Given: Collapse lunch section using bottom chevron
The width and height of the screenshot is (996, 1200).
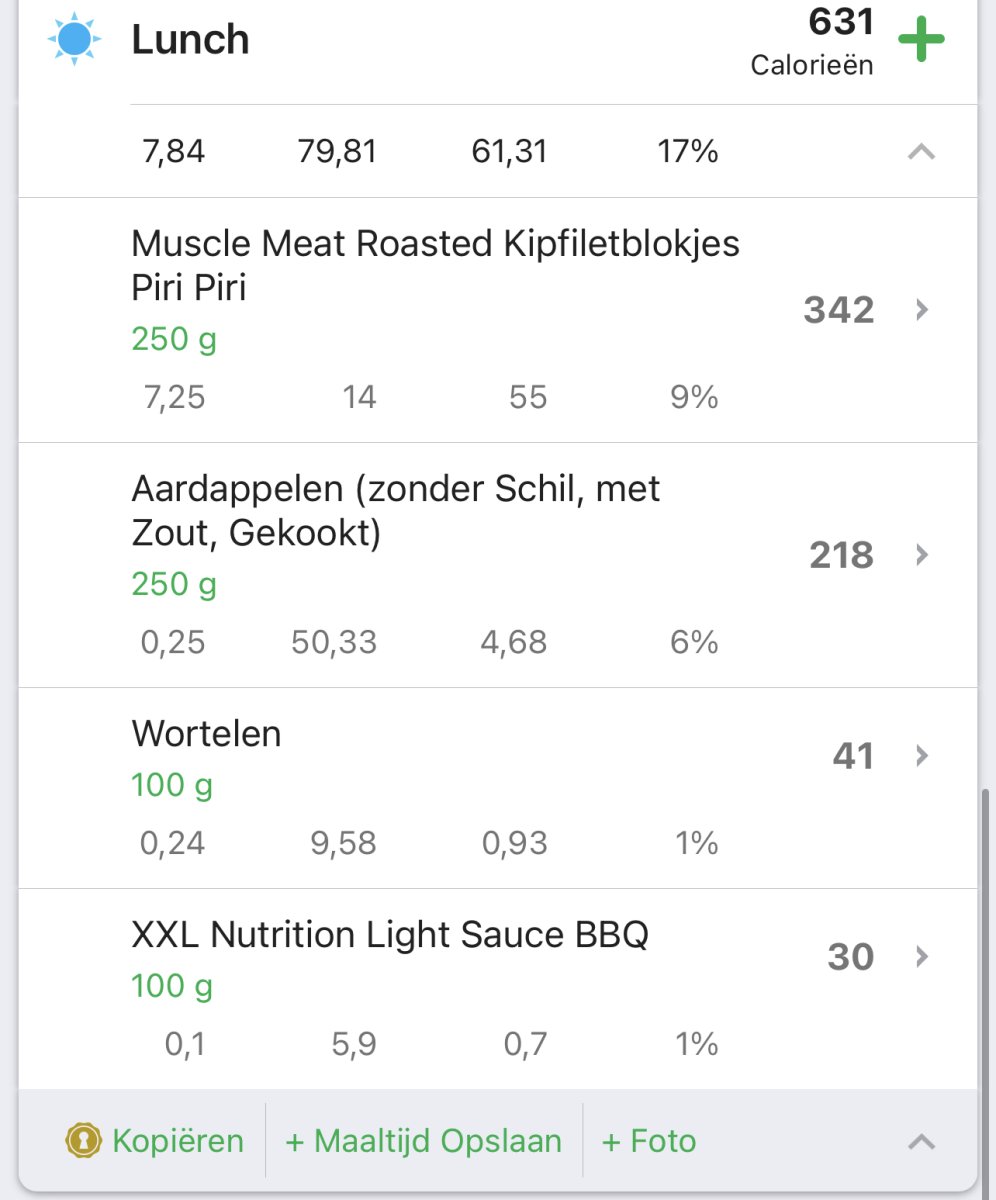Looking at the screenshot, I should click(x=921, y=1141).
